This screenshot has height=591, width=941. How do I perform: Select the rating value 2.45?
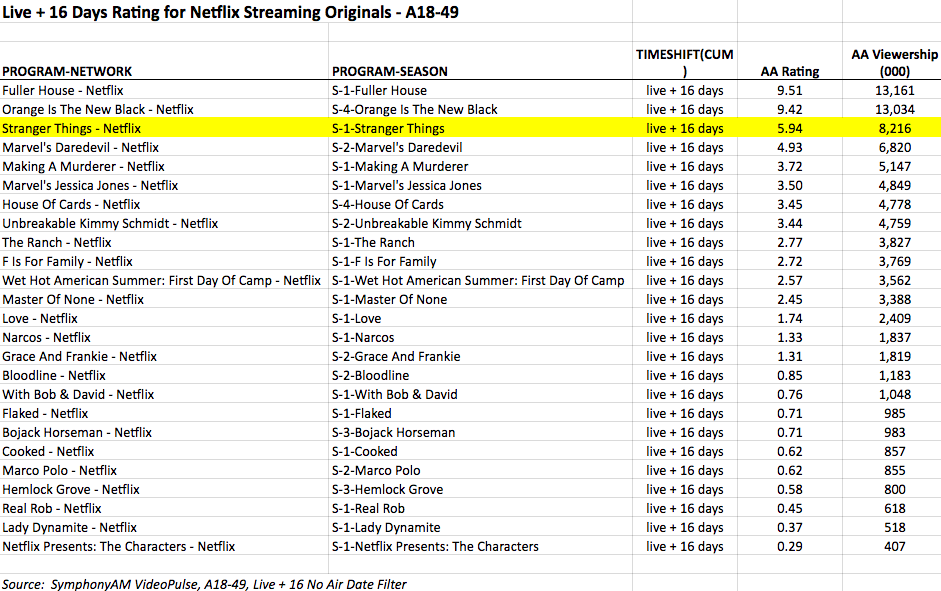(x=790, y=299)
